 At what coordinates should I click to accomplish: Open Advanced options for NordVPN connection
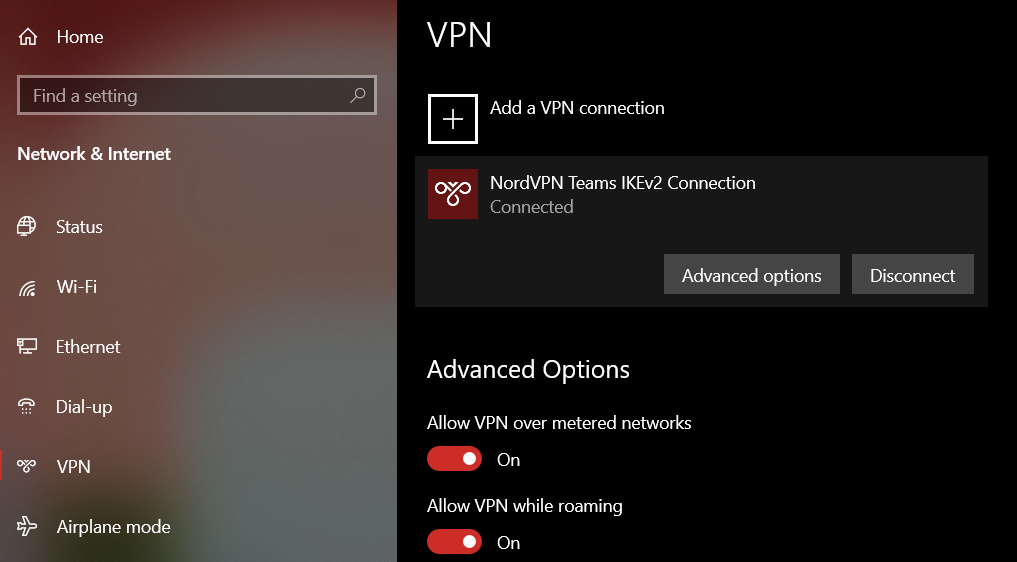[x=752, y=275]
